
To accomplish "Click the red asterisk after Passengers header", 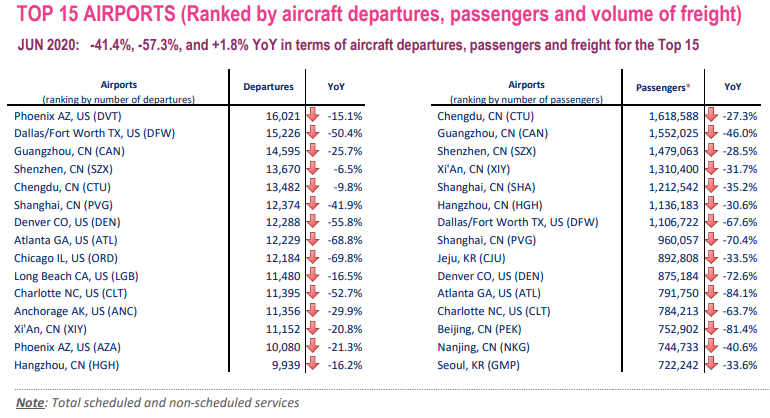I will pyautogui.click(x=688, y=86).
